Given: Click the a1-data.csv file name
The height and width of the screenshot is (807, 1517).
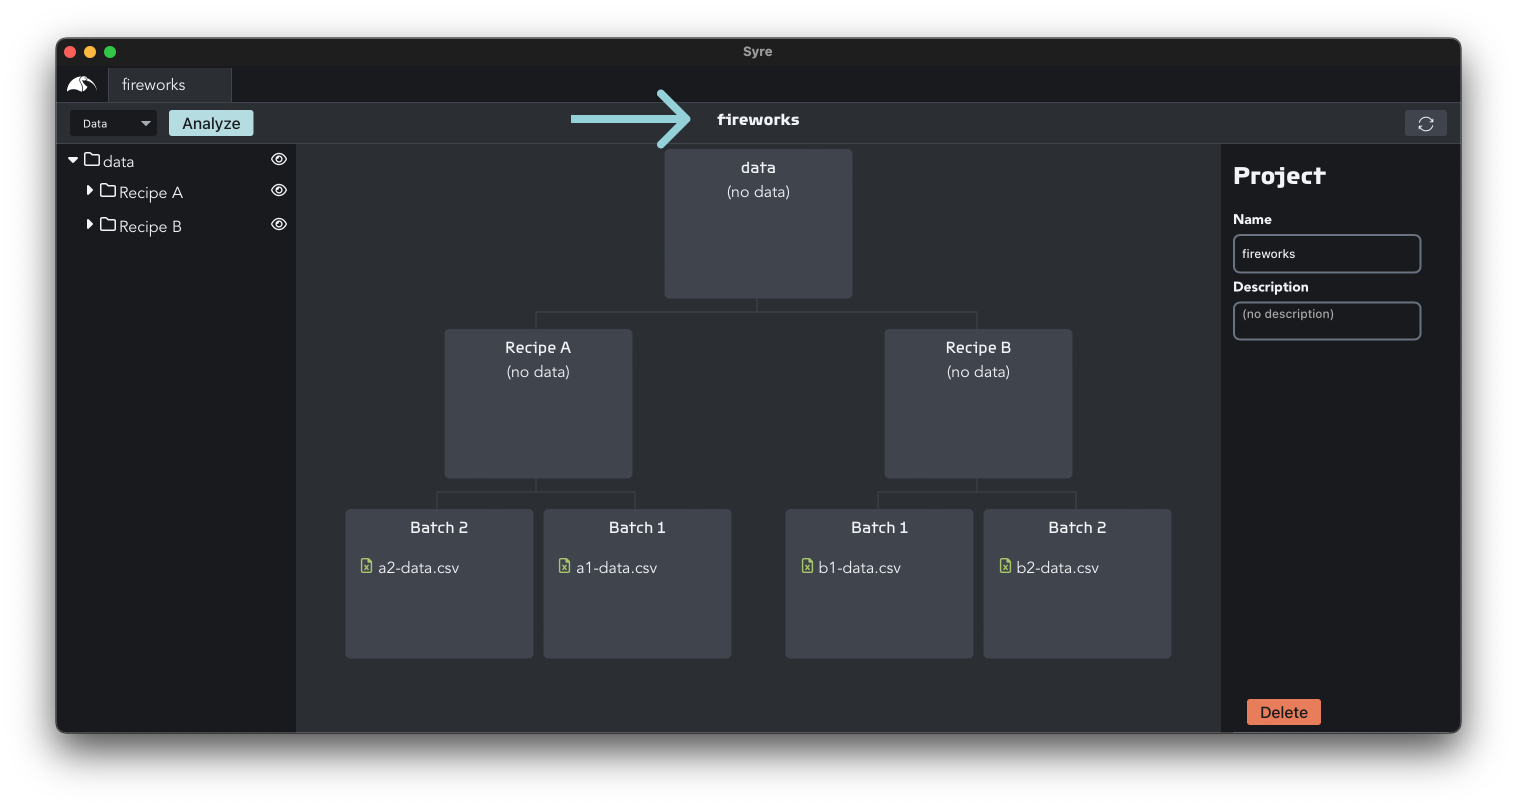Looking at the screenshot, I should [x=616, y=568].
